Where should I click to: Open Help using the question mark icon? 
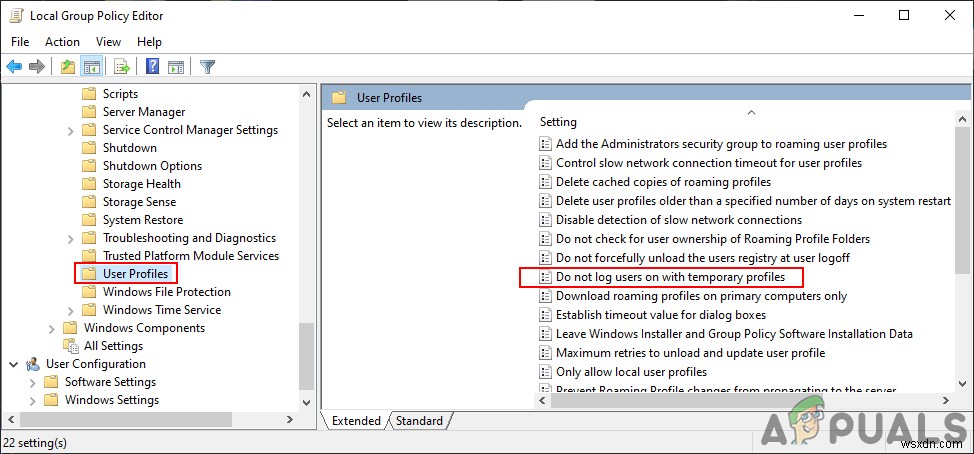pyautogui.click(x=153, y=67)
